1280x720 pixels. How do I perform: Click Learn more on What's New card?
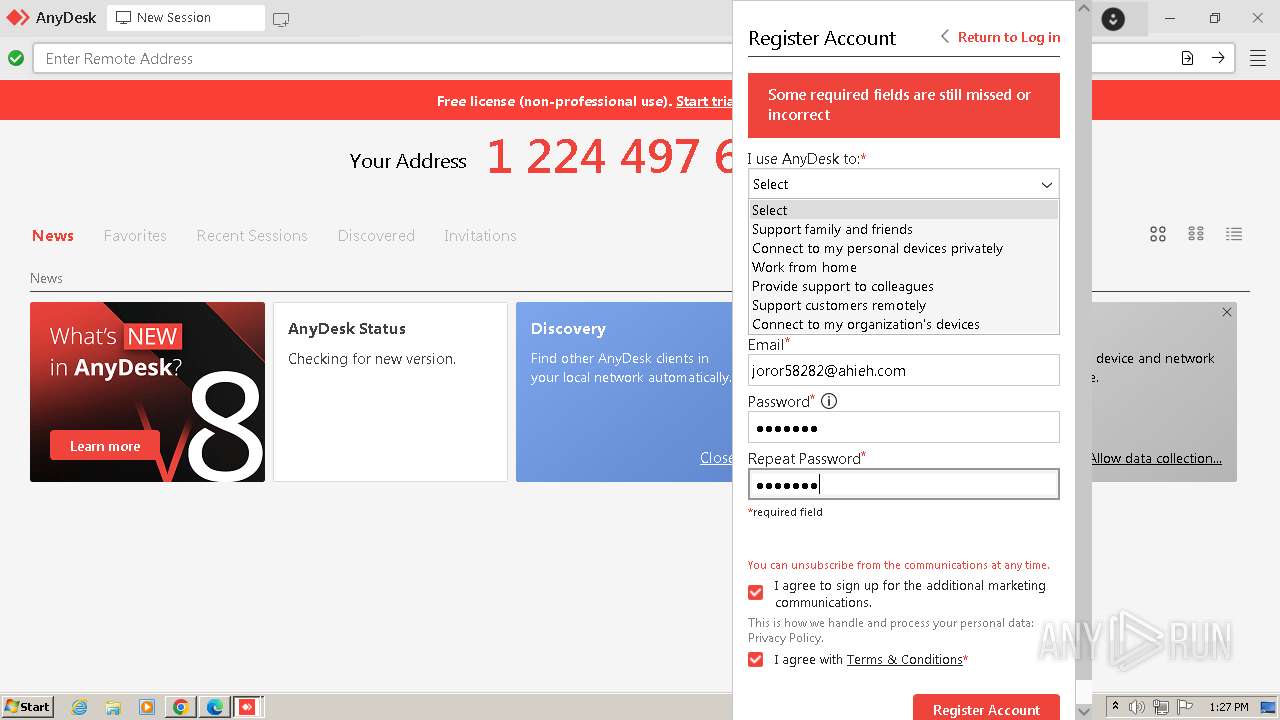[105, 446]
